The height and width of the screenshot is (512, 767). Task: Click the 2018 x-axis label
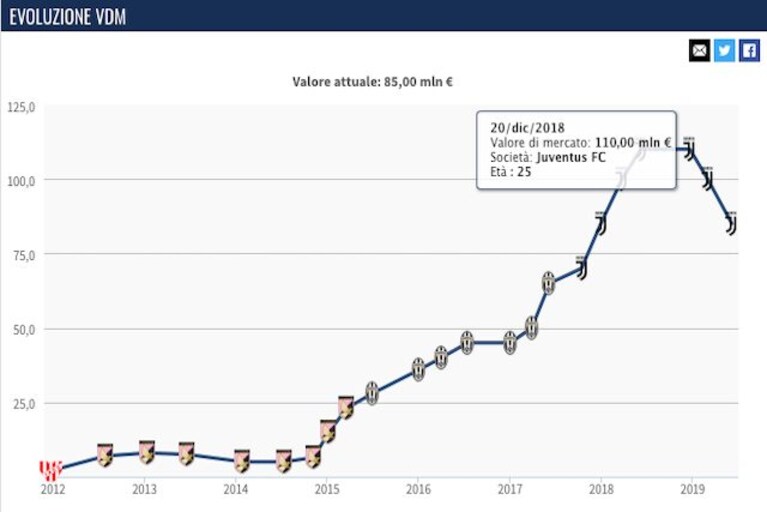point(601,489)
